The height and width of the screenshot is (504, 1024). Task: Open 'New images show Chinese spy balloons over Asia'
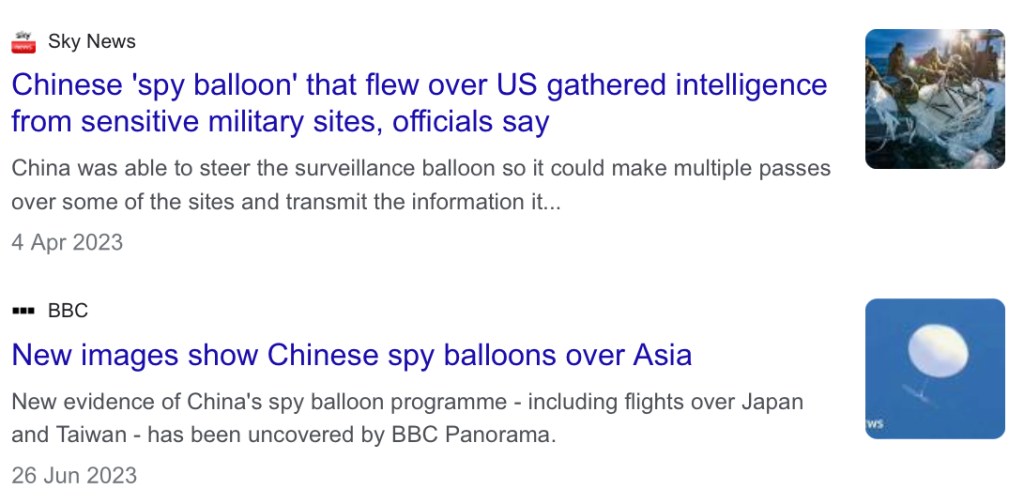click(351, 355)
